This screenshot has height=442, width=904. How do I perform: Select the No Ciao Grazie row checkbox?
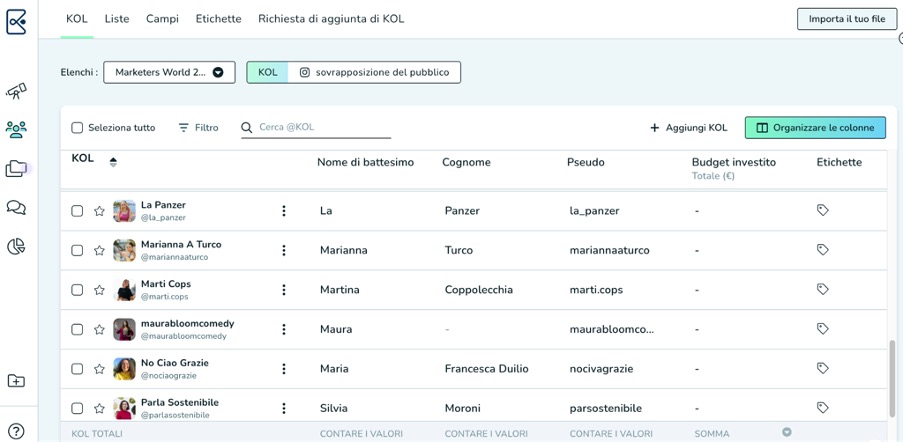click(77, 369)
